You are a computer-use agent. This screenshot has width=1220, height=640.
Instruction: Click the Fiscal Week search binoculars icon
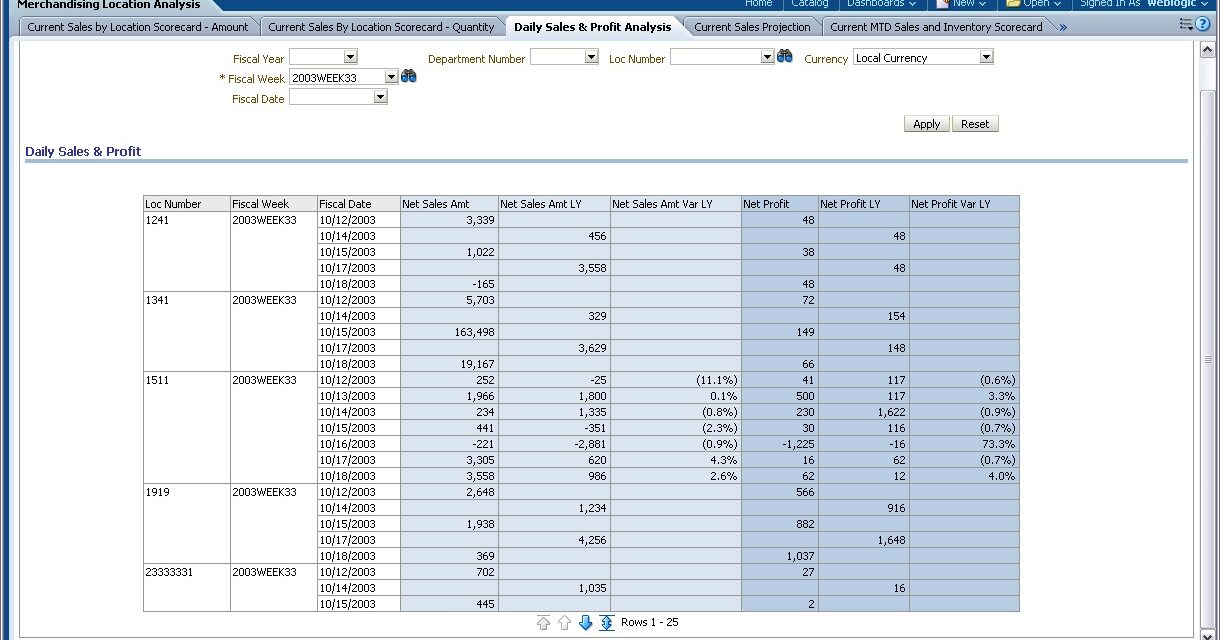coord(408,76)
